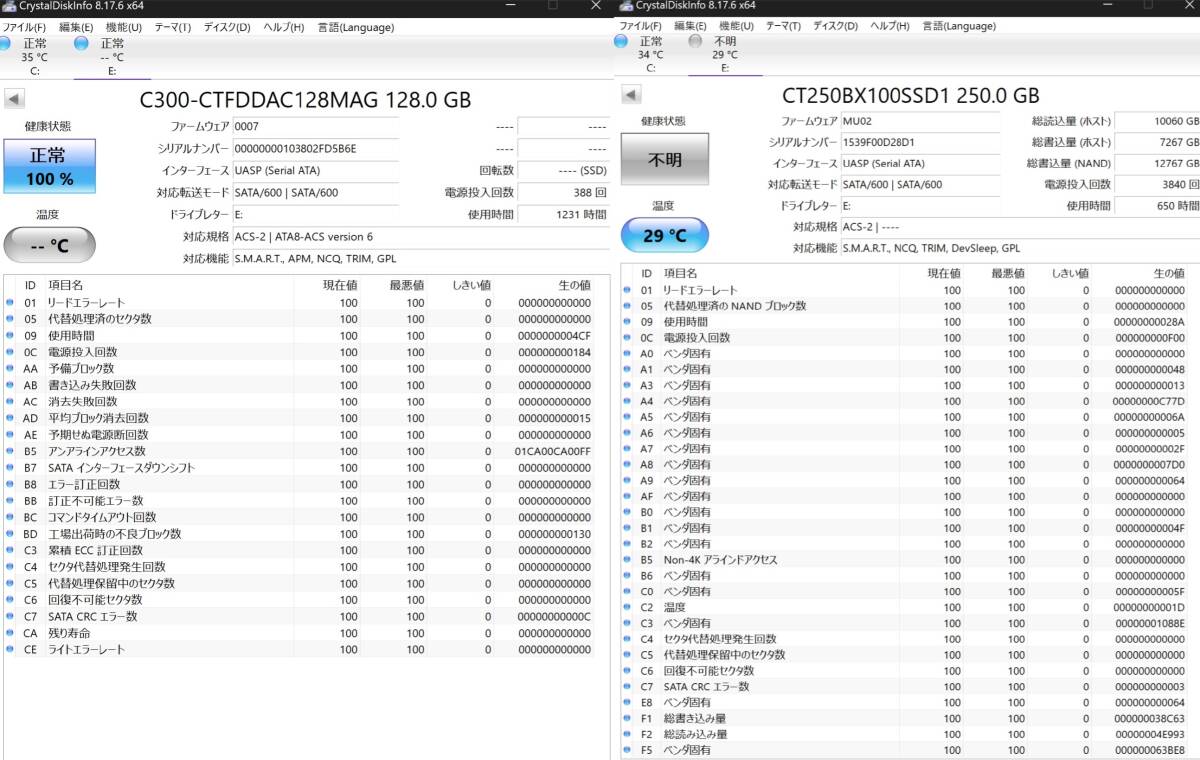Click status dot of row 05 代替処理済の NAND ブロック数

[x=627, y=306]
